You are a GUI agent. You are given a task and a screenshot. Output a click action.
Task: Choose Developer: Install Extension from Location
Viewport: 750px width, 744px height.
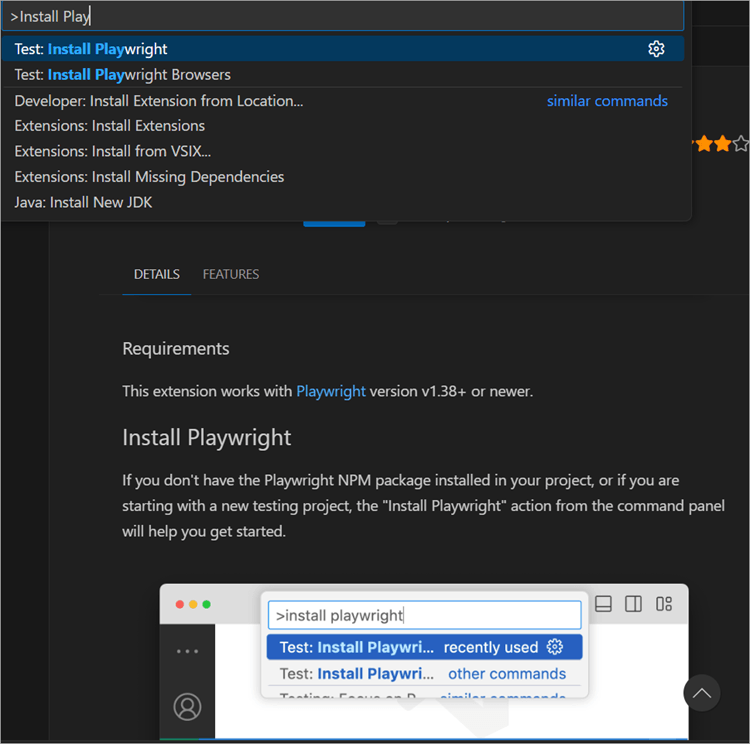tap(342, 101)
